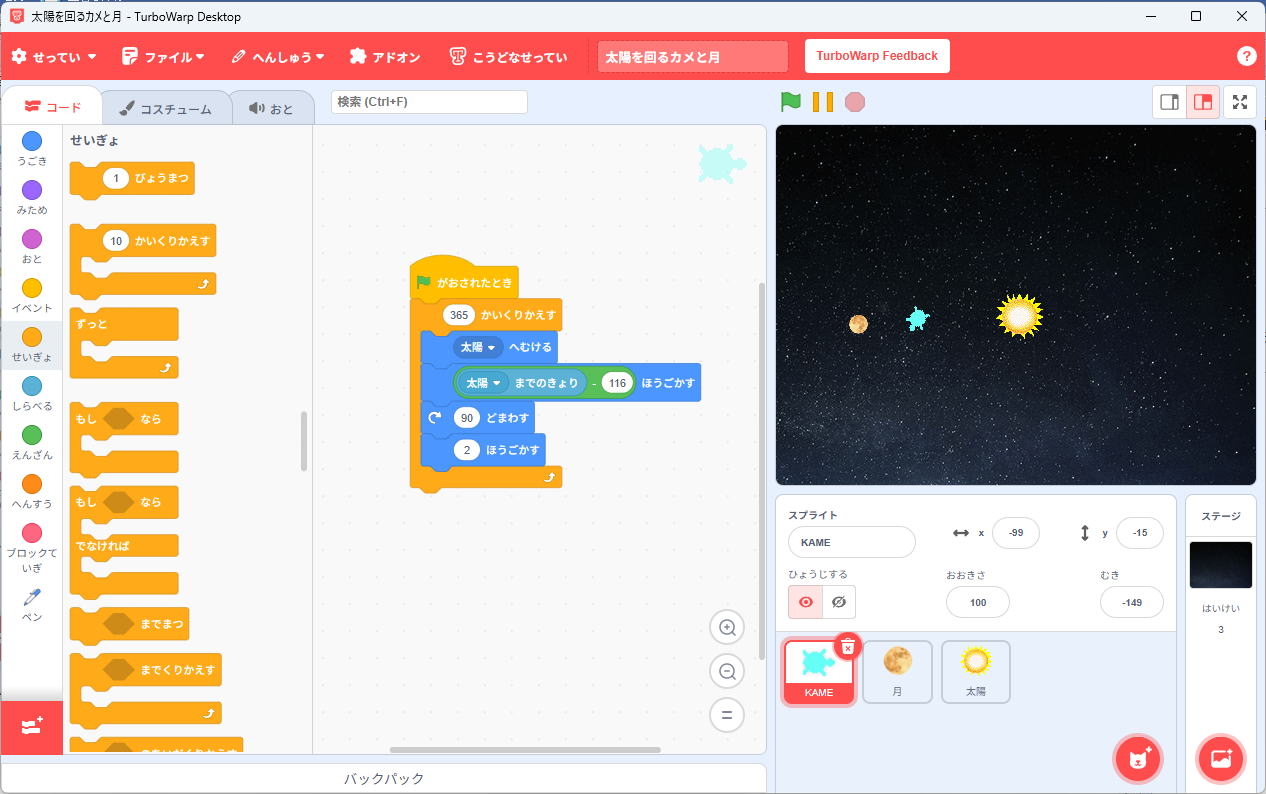This screenshot has width=1266, height=794.
Task: Click the 116 value in subtraction block
Action: (617, 383)
